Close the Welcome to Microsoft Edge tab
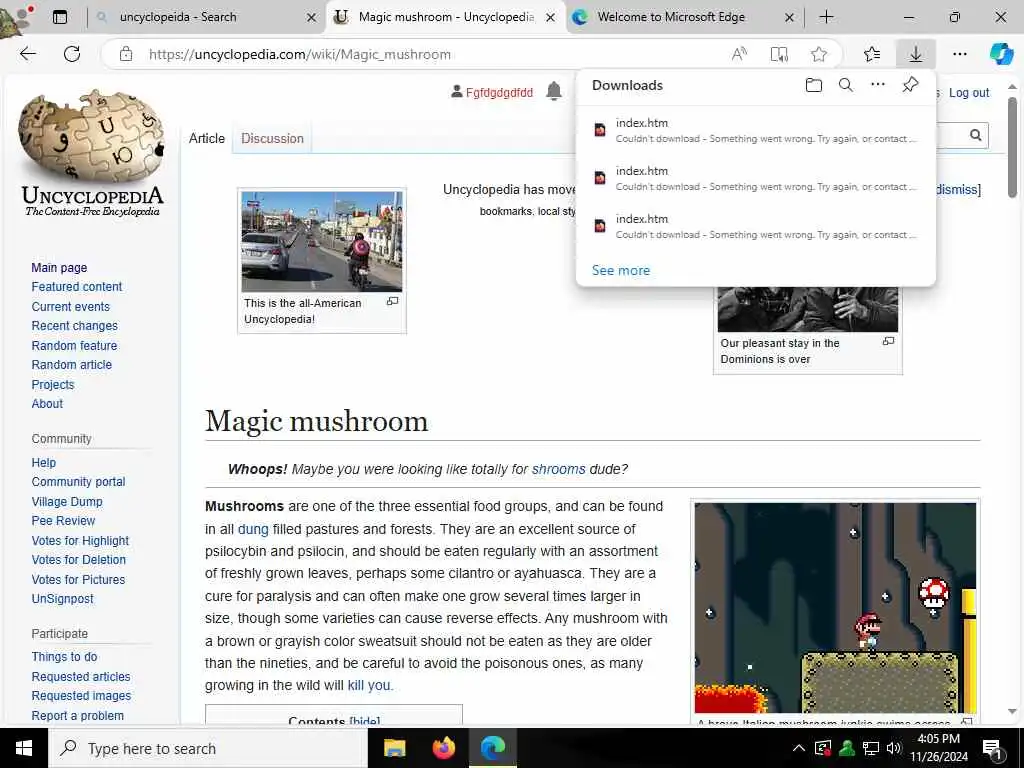 click(789, 18)
